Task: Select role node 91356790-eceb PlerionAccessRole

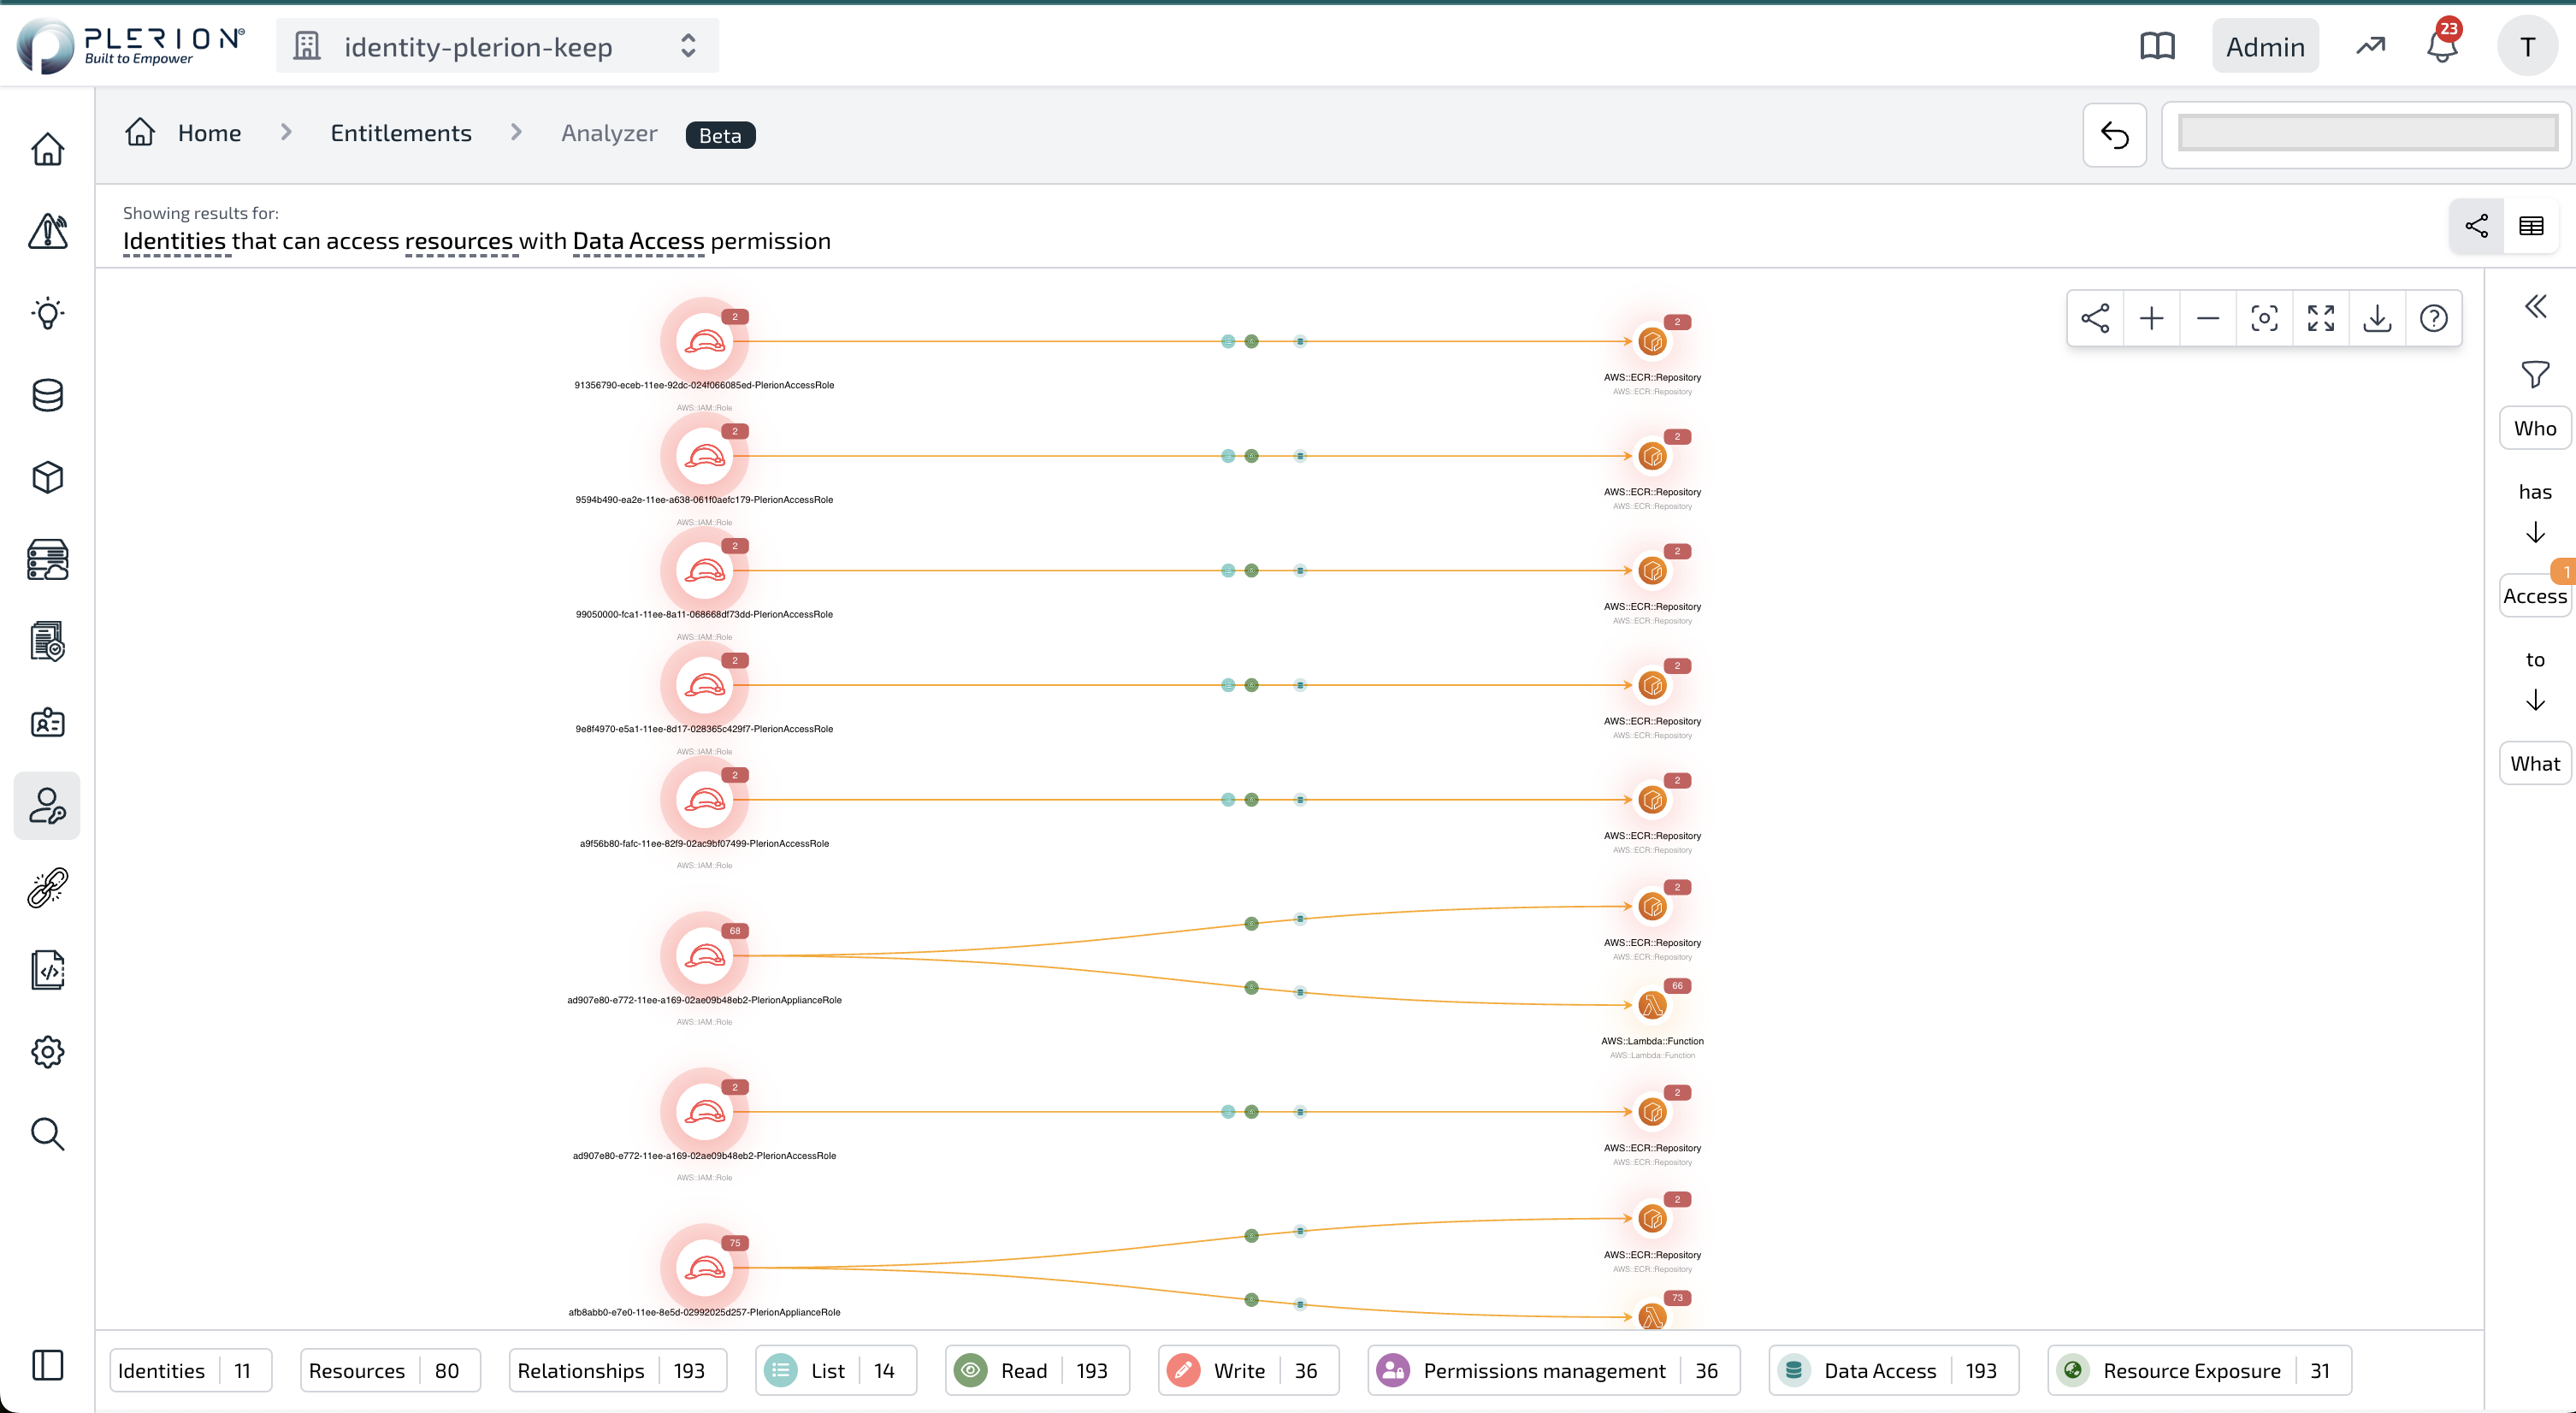Action: [x=704, y=341]
